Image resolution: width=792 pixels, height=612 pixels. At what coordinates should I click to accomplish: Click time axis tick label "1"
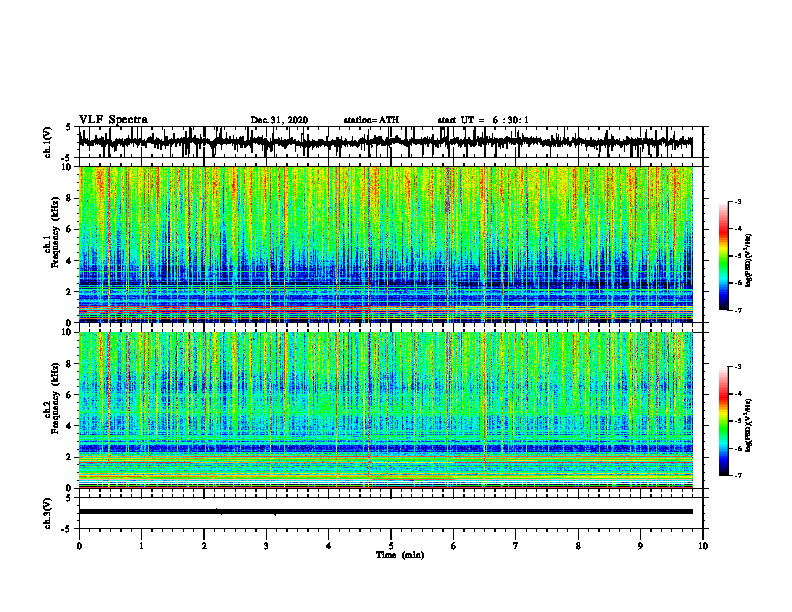coord(141,546)
